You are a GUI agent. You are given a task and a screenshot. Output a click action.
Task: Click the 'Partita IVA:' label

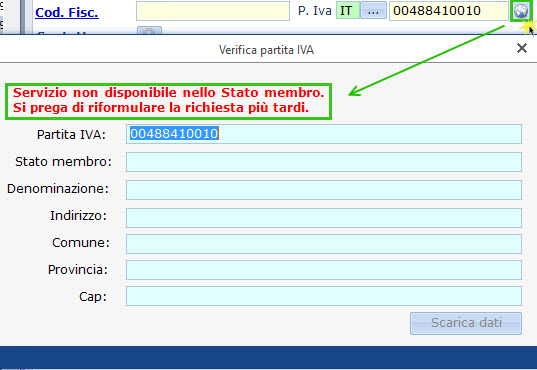coord(71,135)
